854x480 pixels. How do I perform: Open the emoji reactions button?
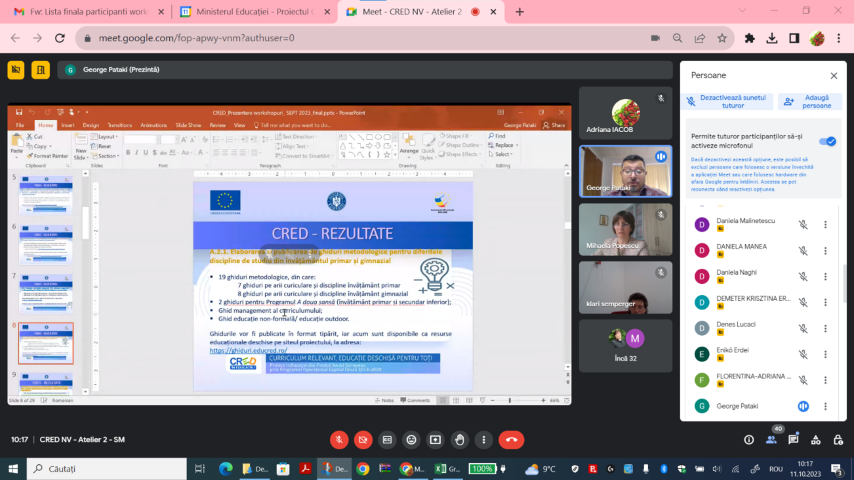[411, 439]
